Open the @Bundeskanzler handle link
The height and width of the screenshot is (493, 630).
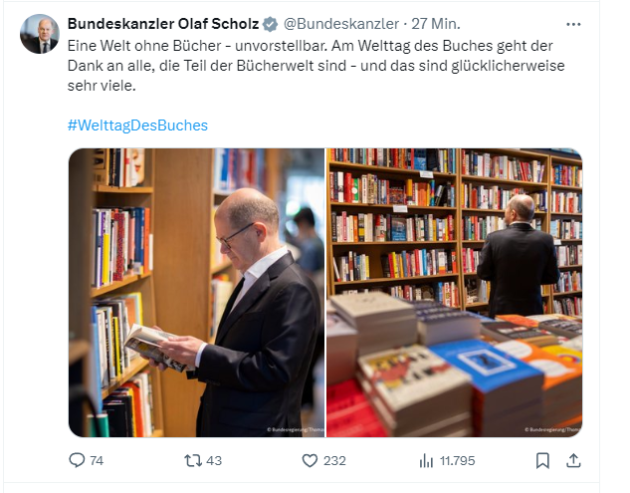341,24
